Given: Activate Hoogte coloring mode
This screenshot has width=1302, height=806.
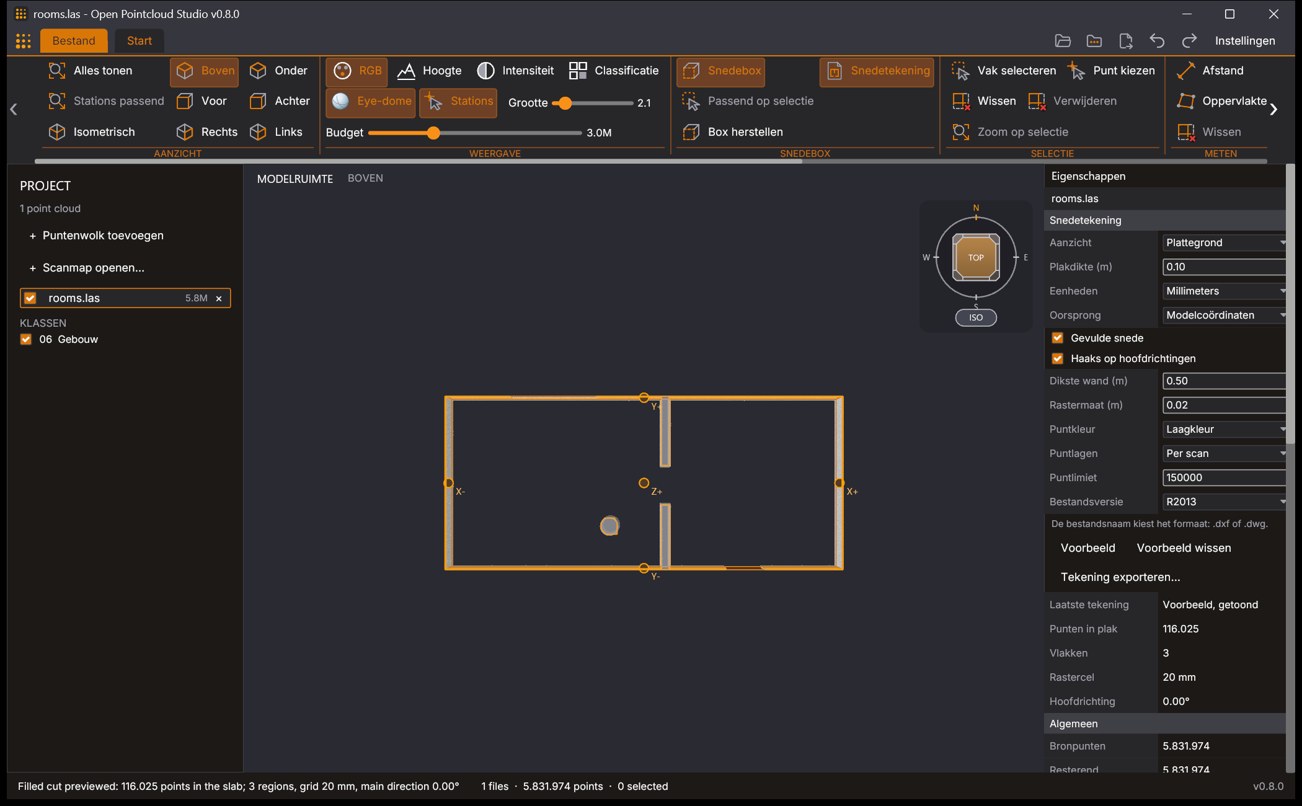Looking at the screenshot, I should click(x=429, y=71).
